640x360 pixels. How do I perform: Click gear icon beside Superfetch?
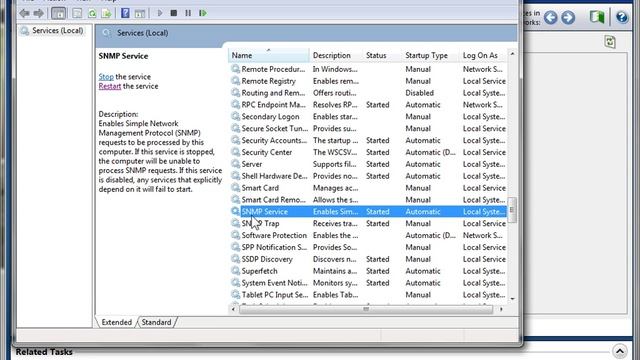[236, 270]
